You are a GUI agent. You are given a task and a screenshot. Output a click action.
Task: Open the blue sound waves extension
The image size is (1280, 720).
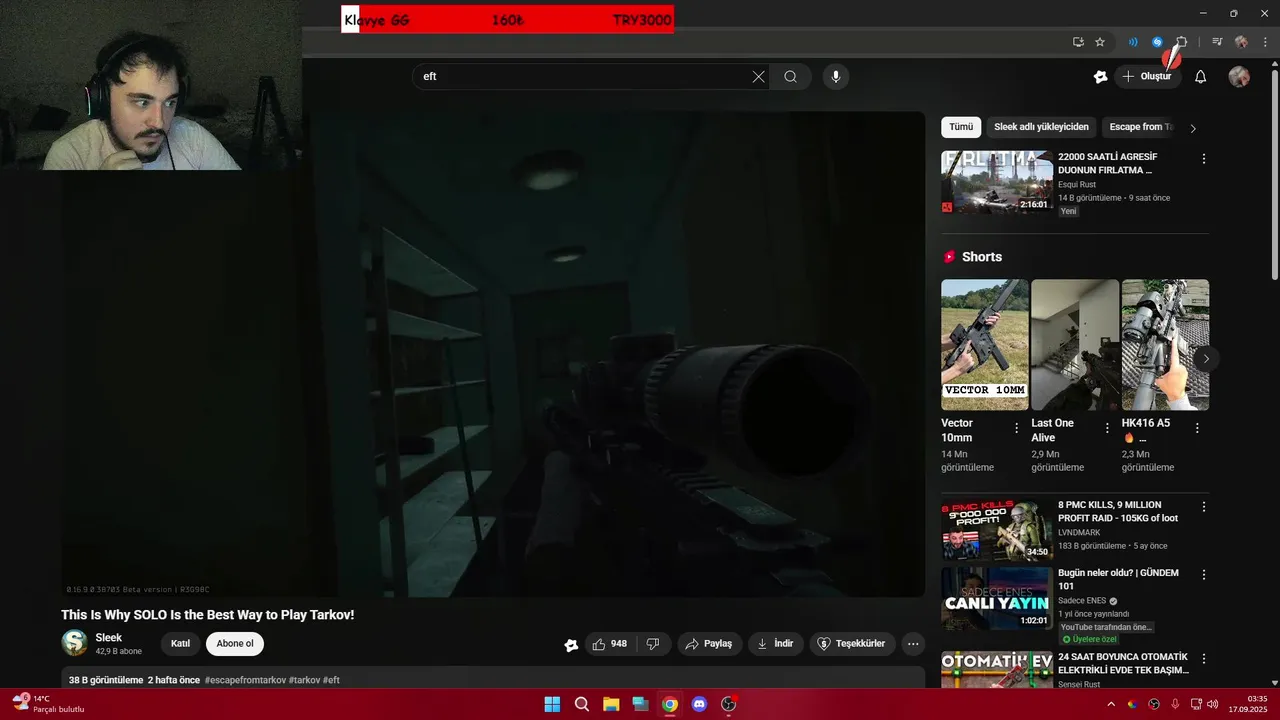[1133, 42]
